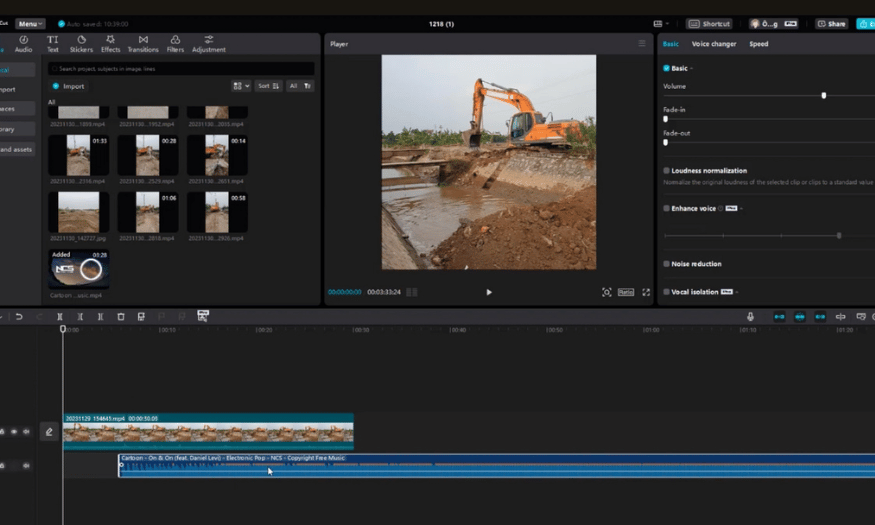Adjust the Volume slider handle
This screenshot has width=875, height=525.
coord(824,95)
